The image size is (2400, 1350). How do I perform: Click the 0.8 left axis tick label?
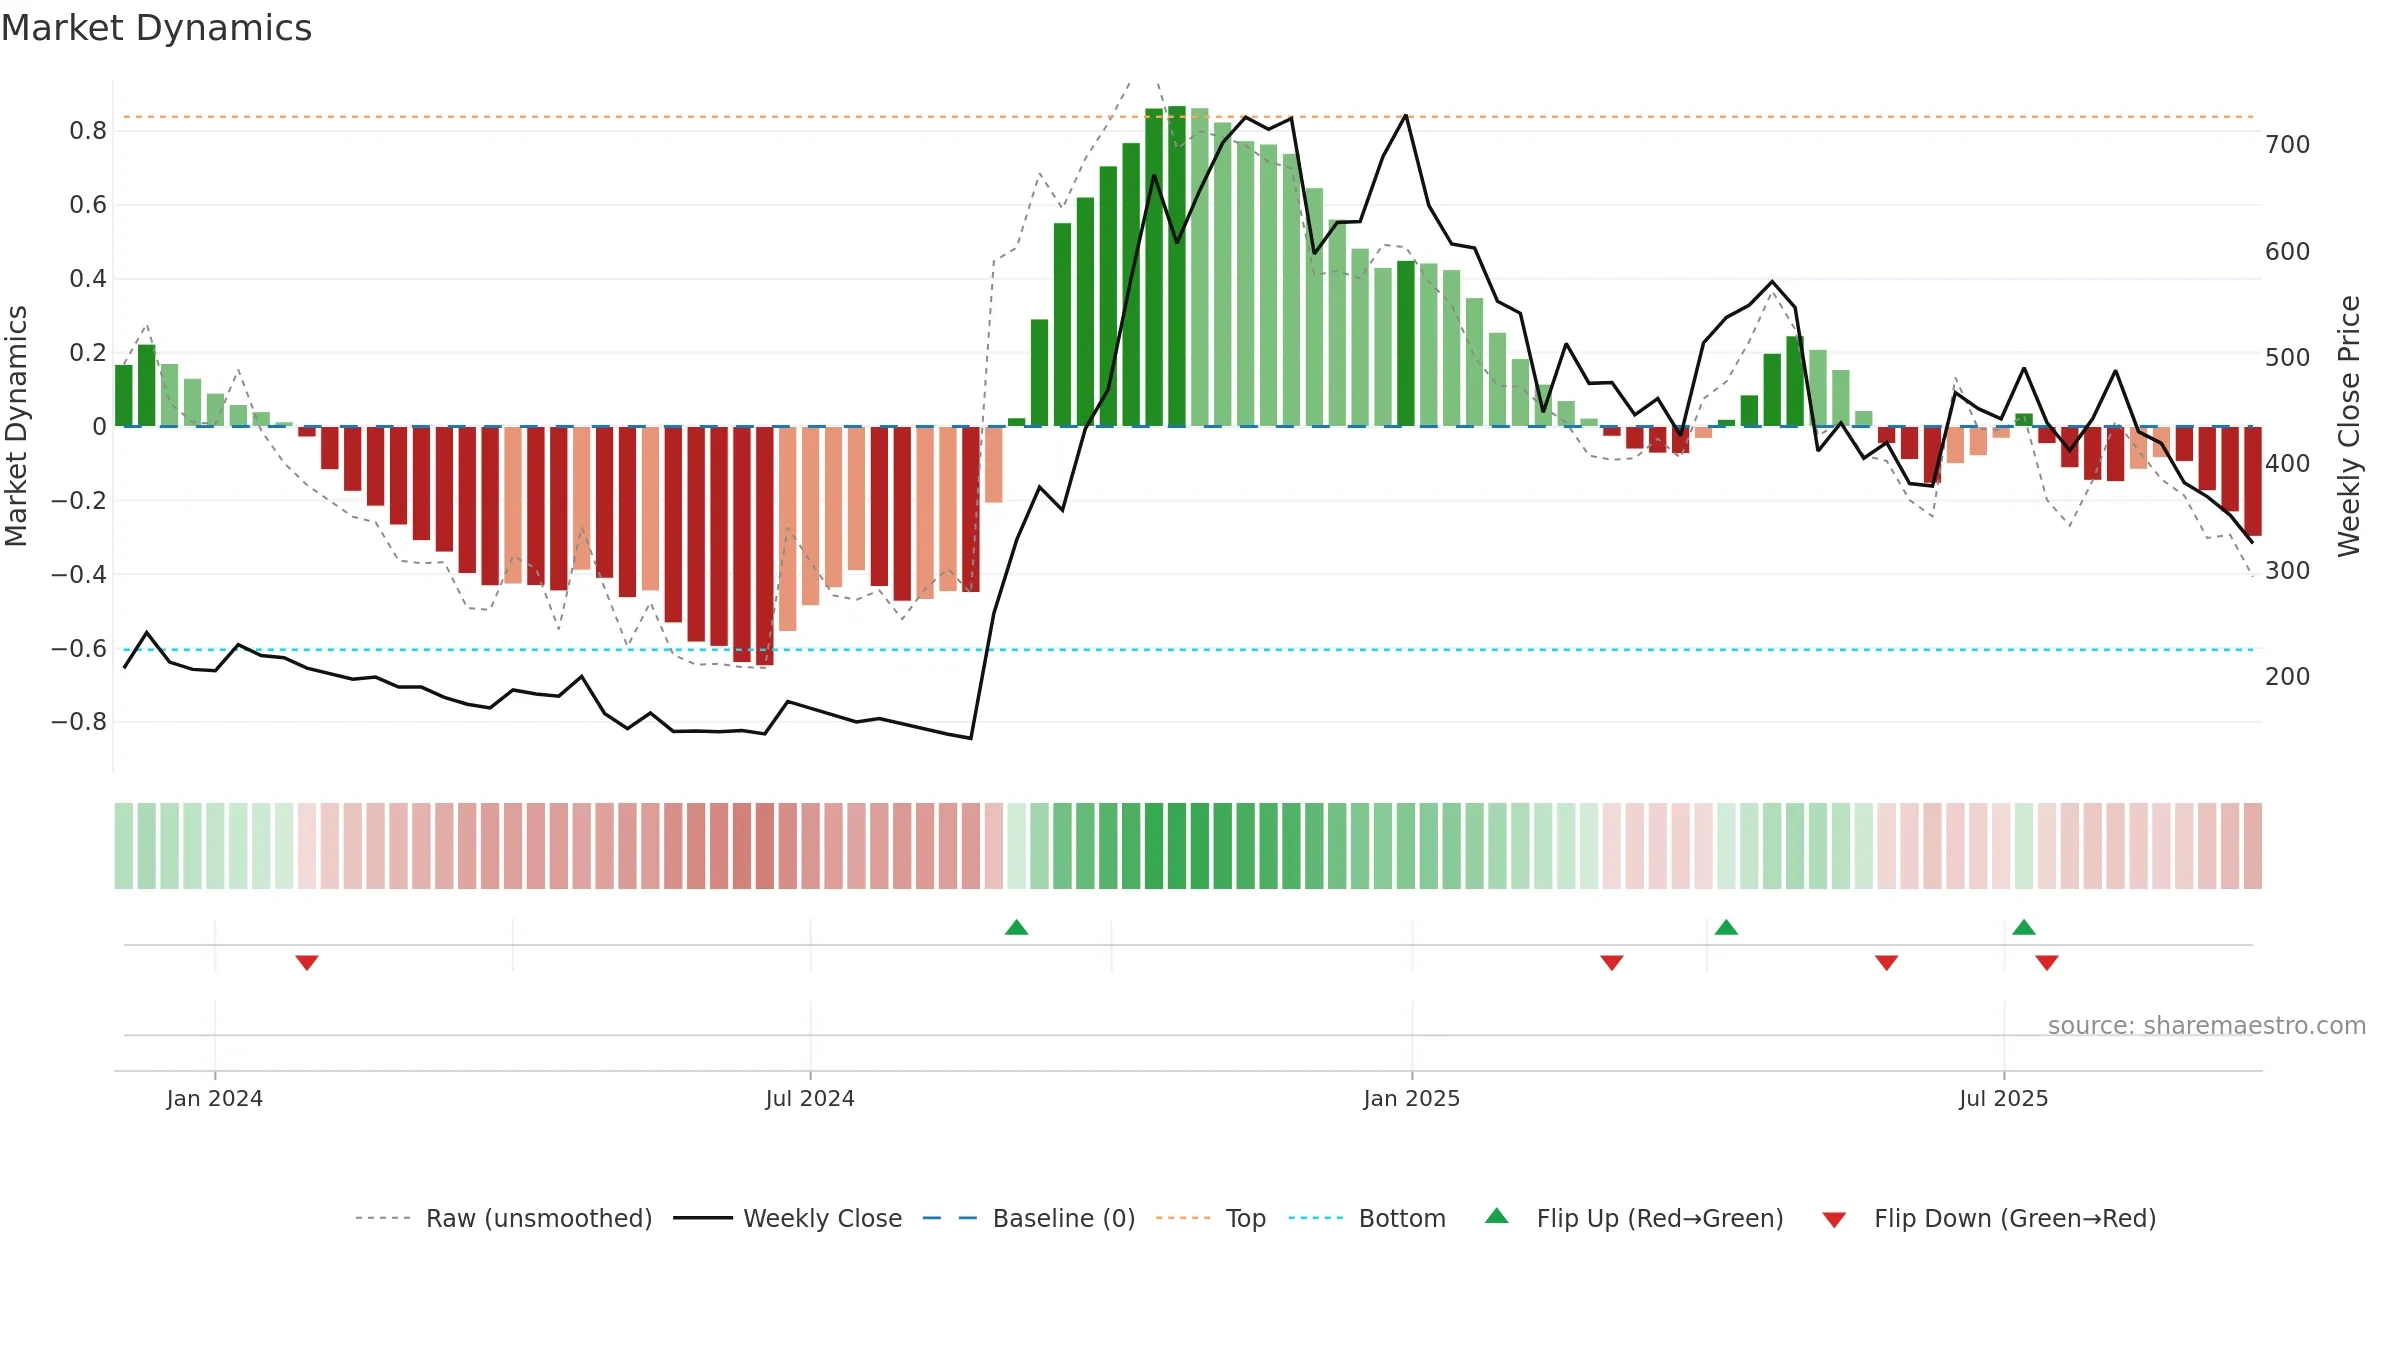tap(88, 131)
